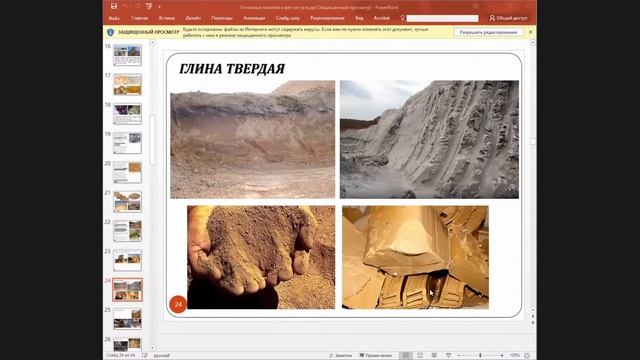Click the slide counter in the status bar
The width and height of the screenshot is (640, 360).
tap(120, 356)
